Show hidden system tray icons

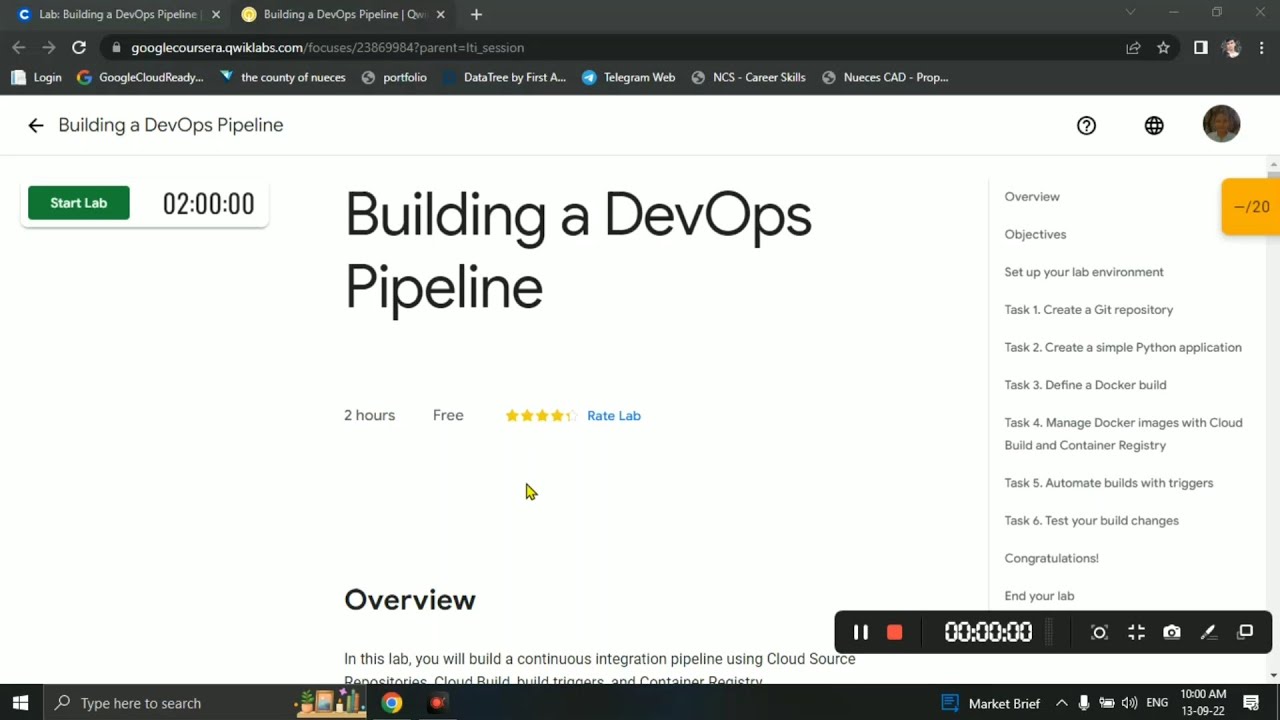tap(1061, 703)
